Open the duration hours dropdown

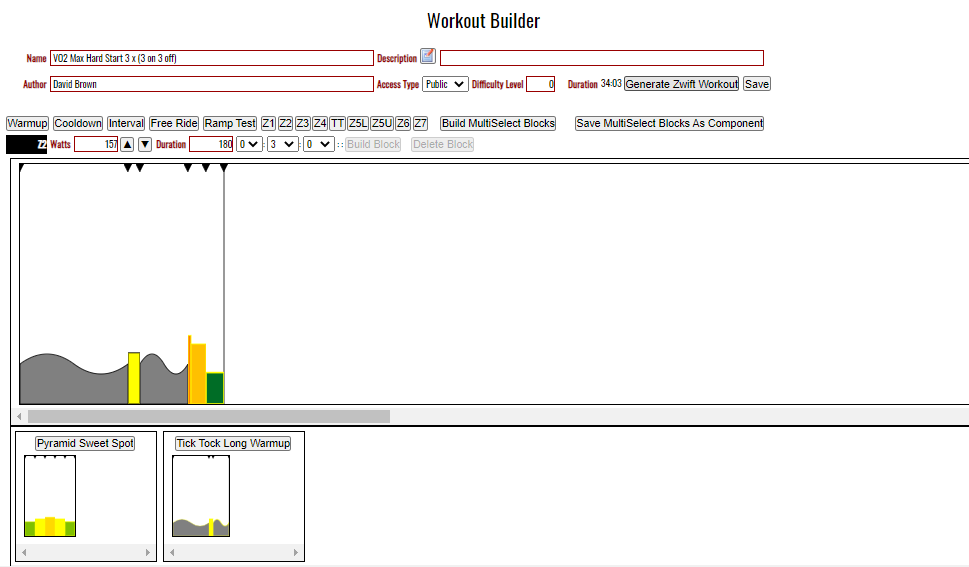pyautogui.click(x=248, y=144)
